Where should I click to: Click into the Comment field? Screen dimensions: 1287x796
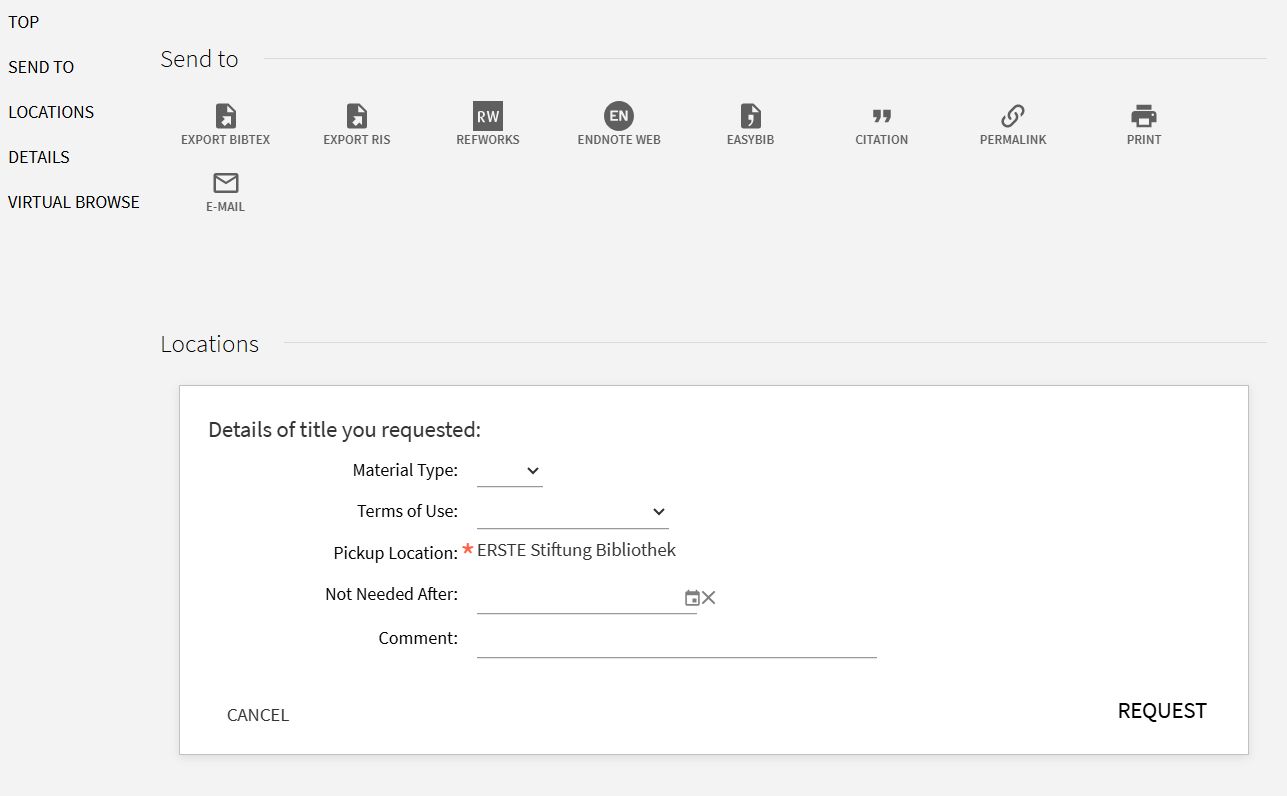coord(677,640)
